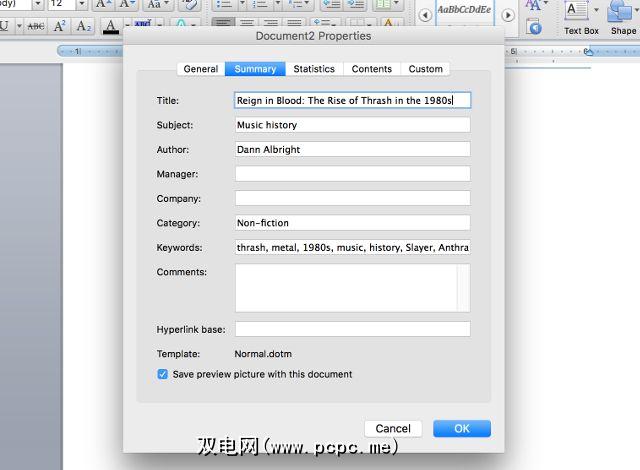This screenshot has height=470, width=640.
Task: Open the font size dropdown arrow
Action: (x=82, y=4)
